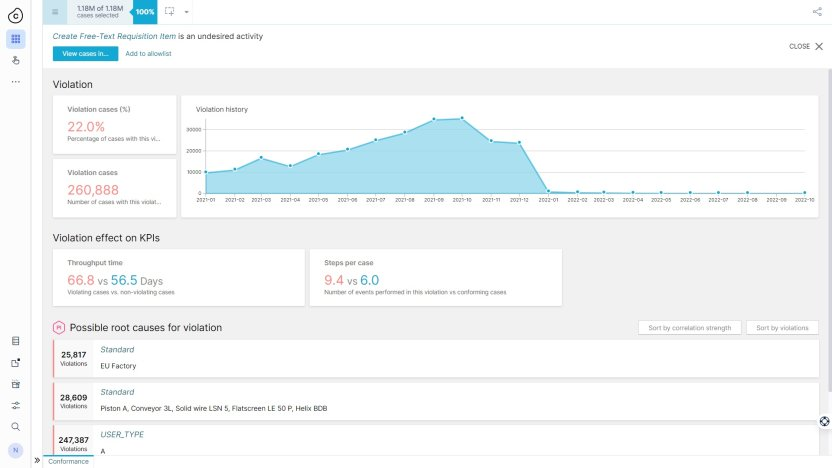The image size is (832, 468).
Task: Open the N user avatar
Action: click(15, 450)
